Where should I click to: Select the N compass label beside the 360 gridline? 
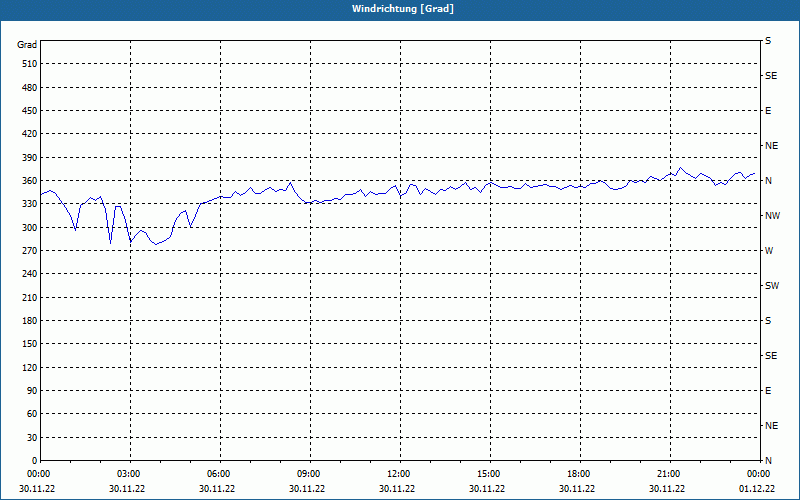point(768,181)
